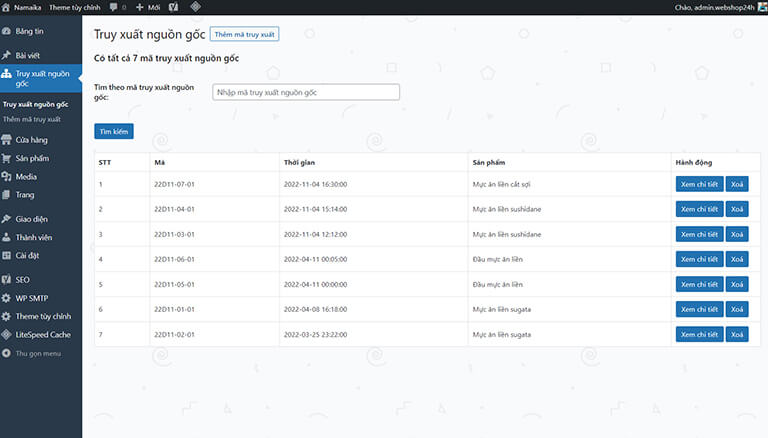Click the Yoast SEO icon in admin bar
This screenshot has width=768, height=438.
173,7
